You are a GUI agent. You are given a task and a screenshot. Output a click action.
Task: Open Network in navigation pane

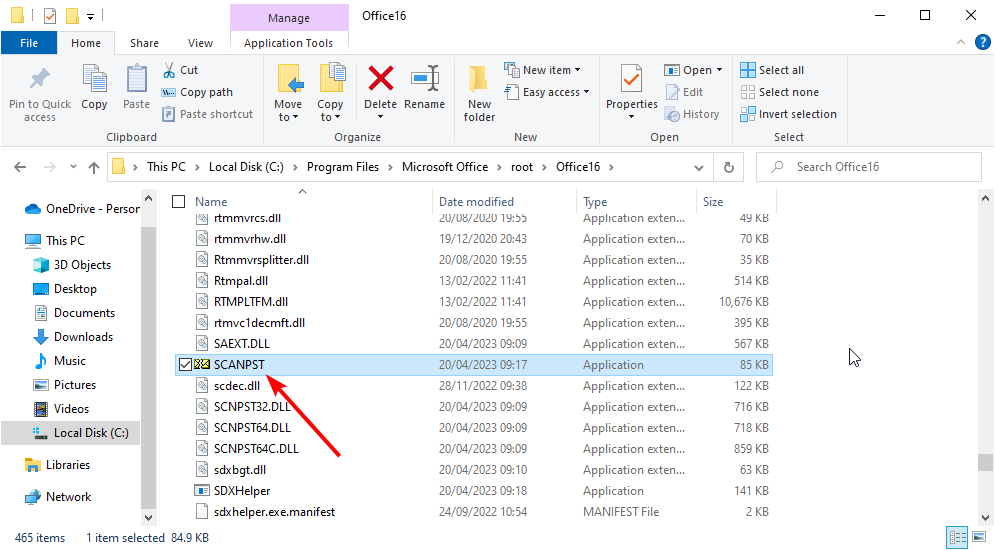pyautogui.click(x=69, y=497)
